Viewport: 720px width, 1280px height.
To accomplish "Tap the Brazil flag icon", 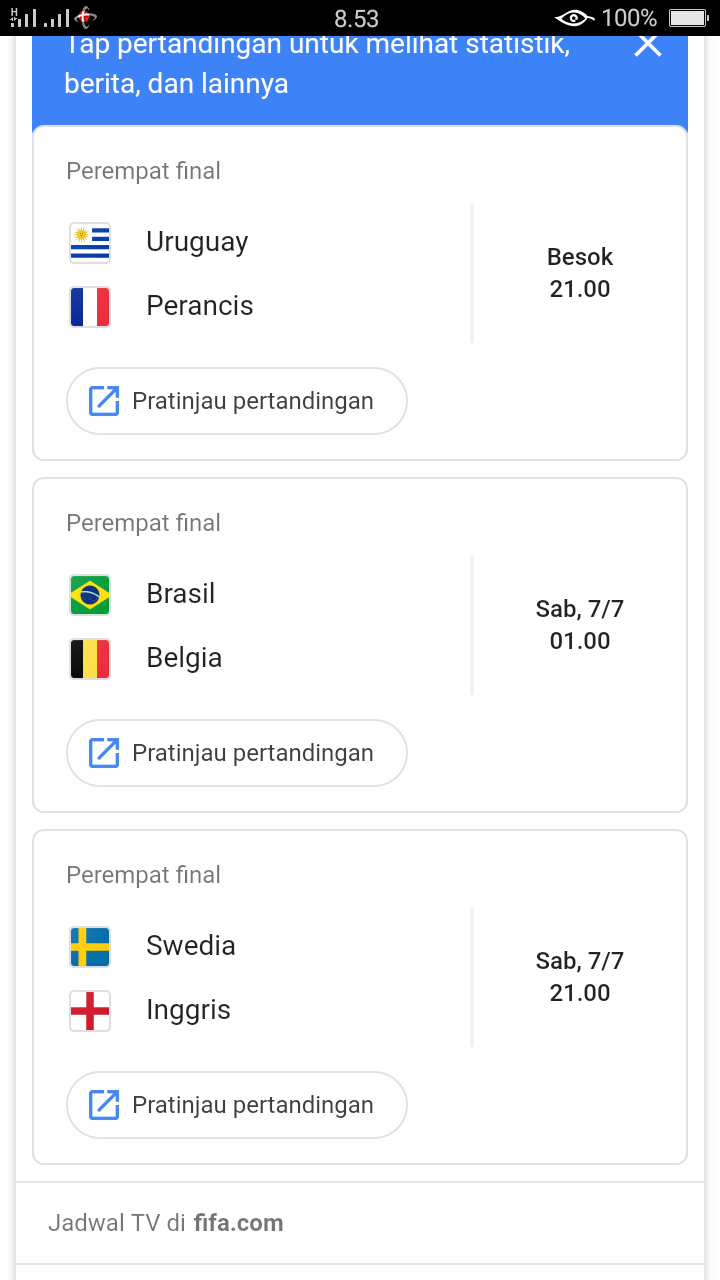I will (x=90, y=595).
